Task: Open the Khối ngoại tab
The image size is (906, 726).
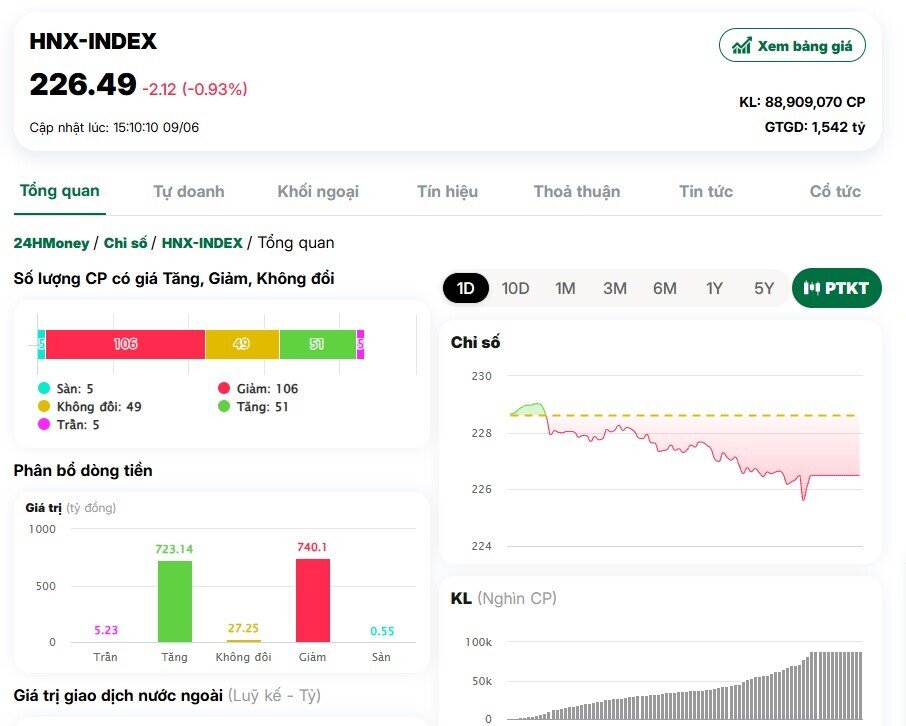Action: point(318,191)
